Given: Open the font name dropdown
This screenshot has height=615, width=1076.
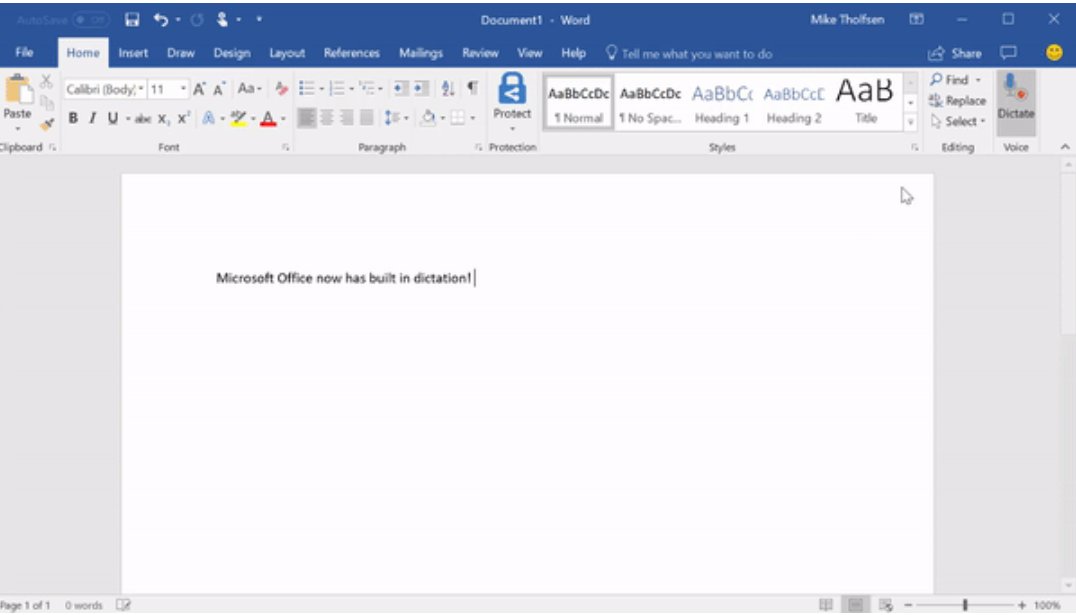Looking at the screenshot, I should click(140, 88).
